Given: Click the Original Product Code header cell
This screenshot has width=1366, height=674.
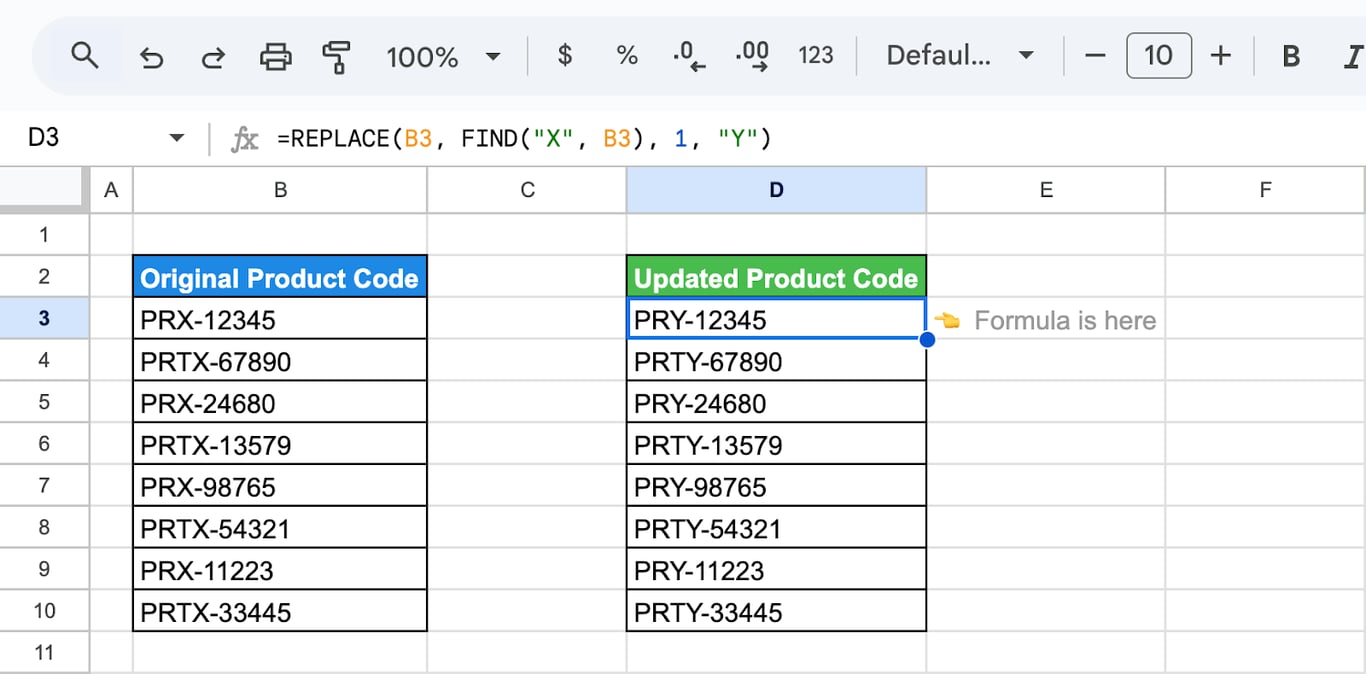Looking at the screenshot, I should pyautogui.click(x=280, y=277).
